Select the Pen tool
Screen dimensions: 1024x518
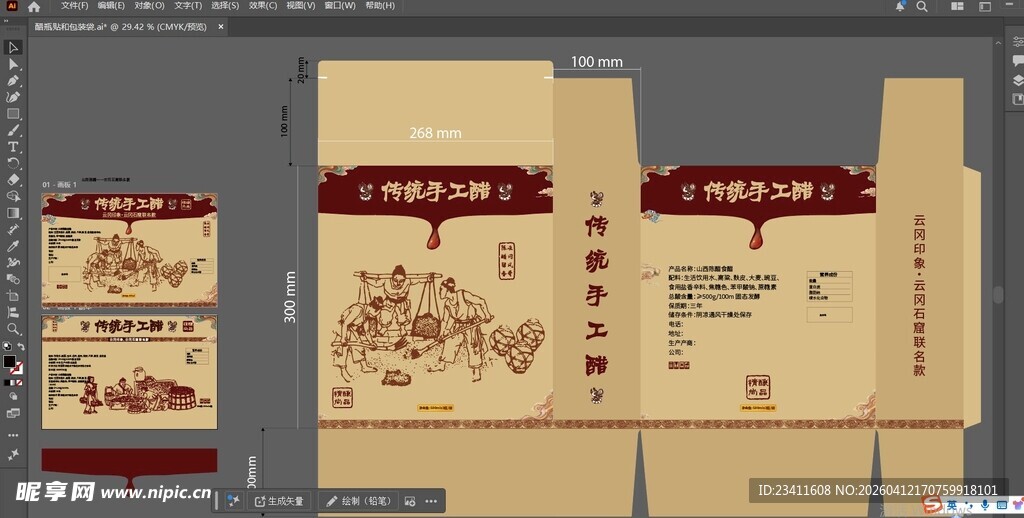(13, 80)
